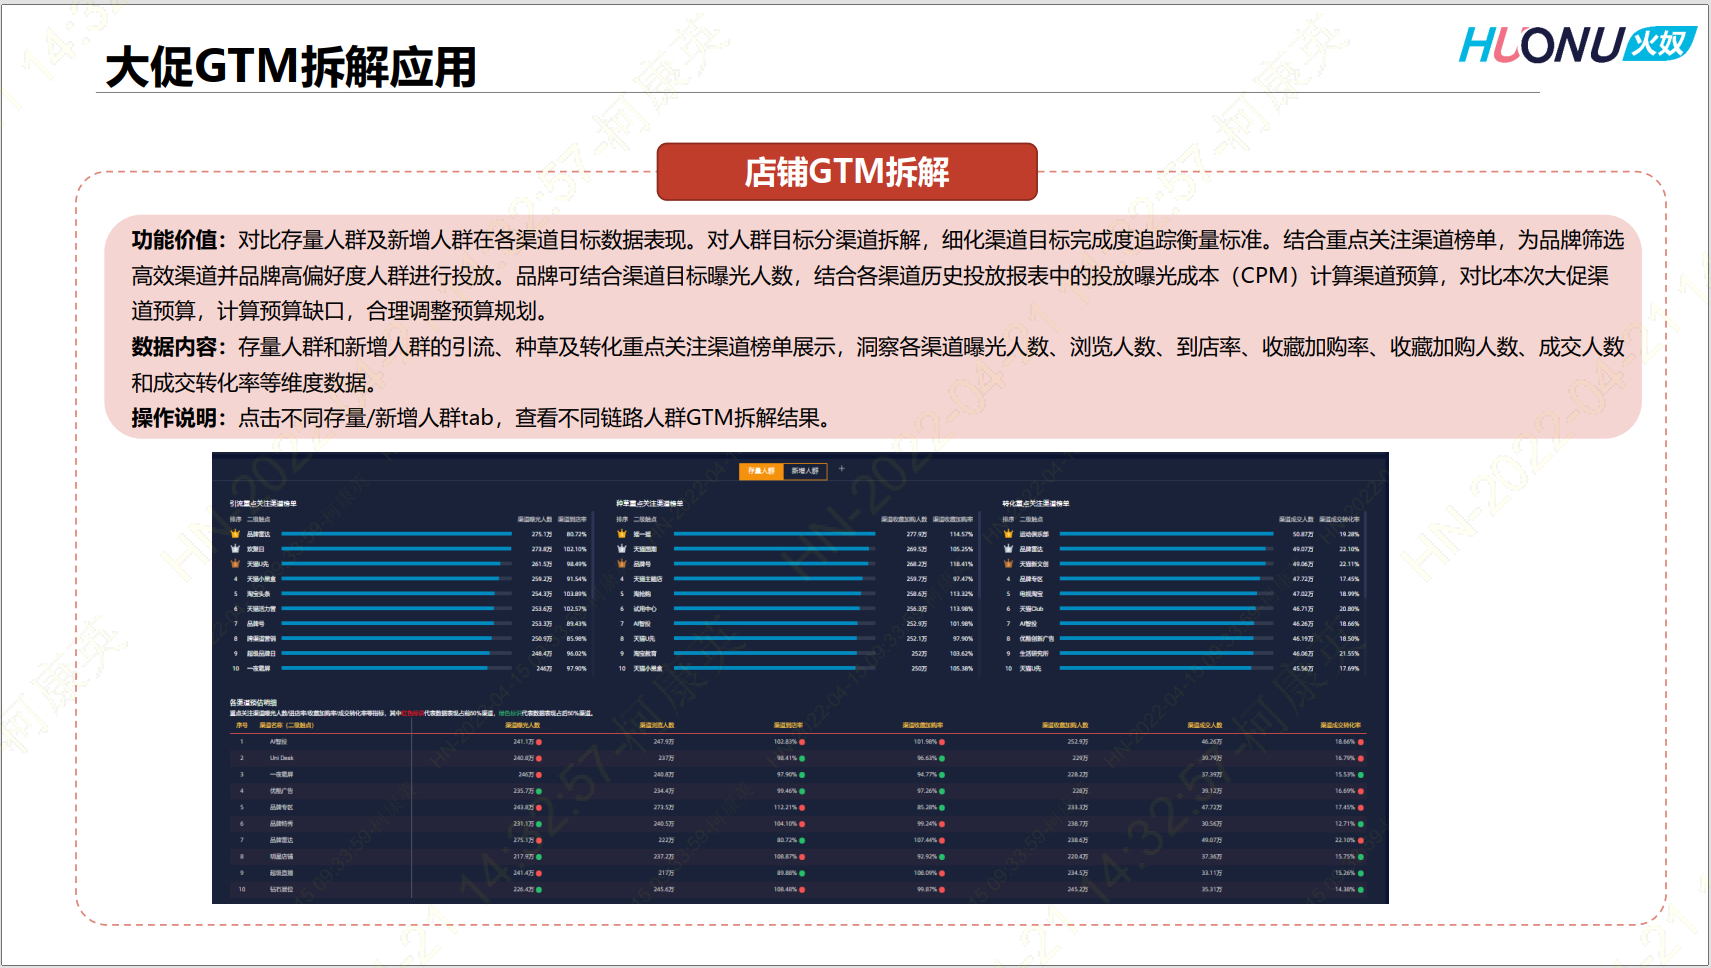1711x968 pixels.
Task: Click red status dot beside 22.10% in bottom table
Action: 1361,840
